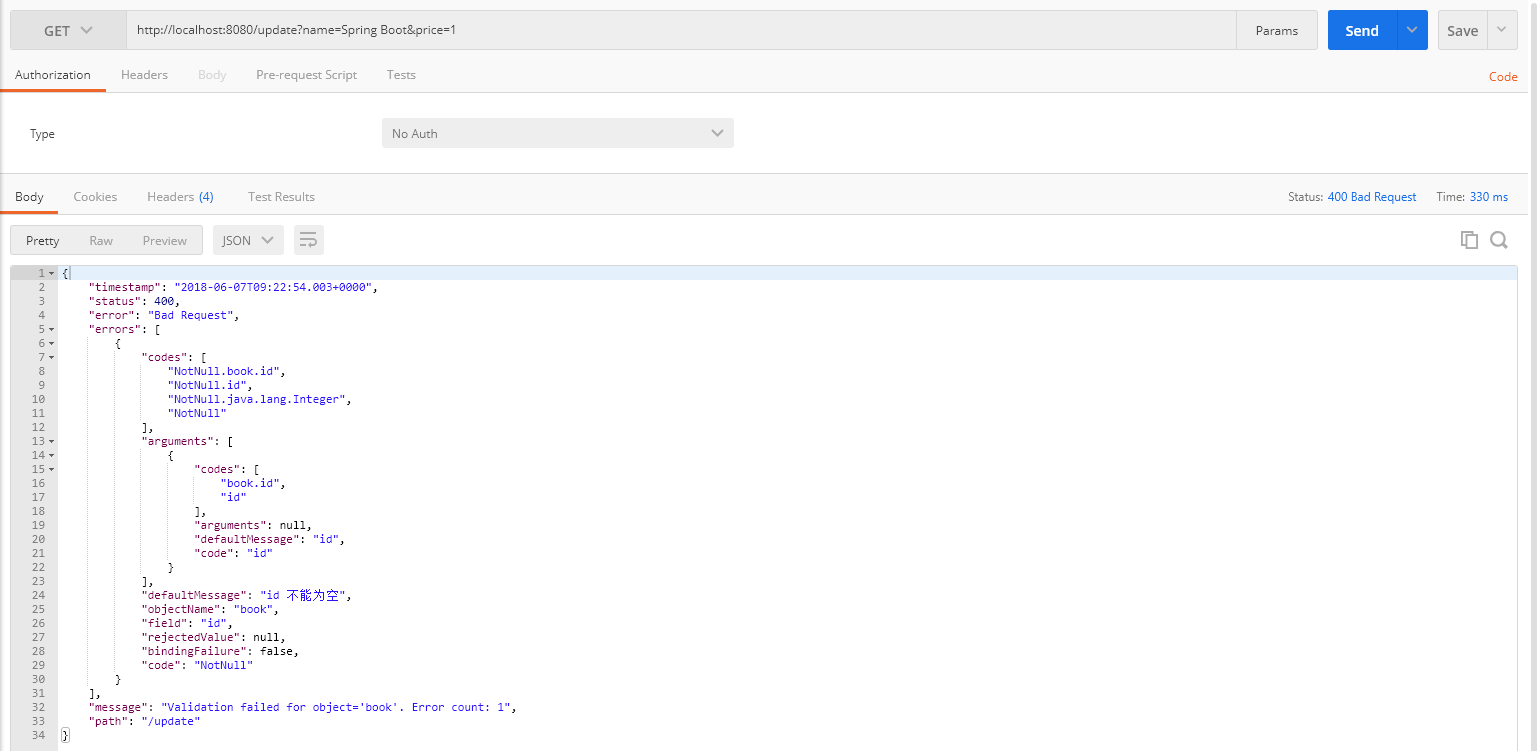Open the Pre-request Script tab
1540x751 pixels.
306,75
